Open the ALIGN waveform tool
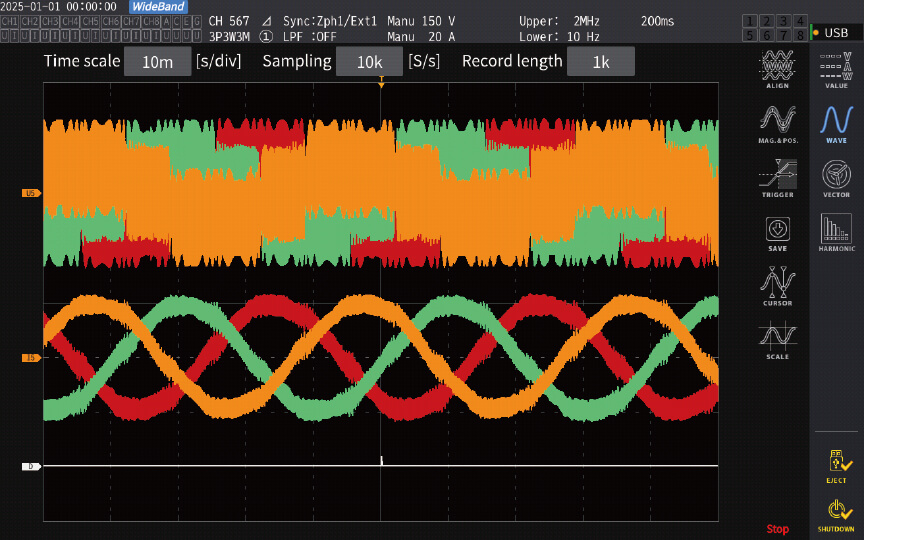Viewport: 920px width, 540px height. [777, 69]
